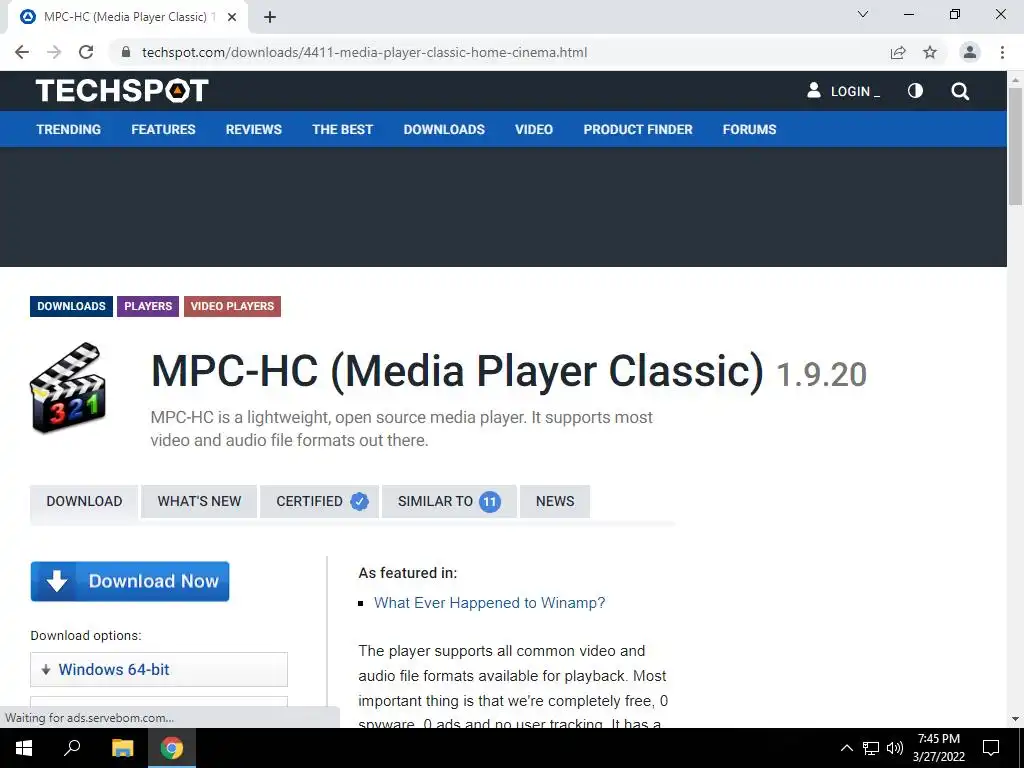Open What Ever Happened to Winamp link
The height and width of the screenshot is (768, 1024).
tap(489, 603)
